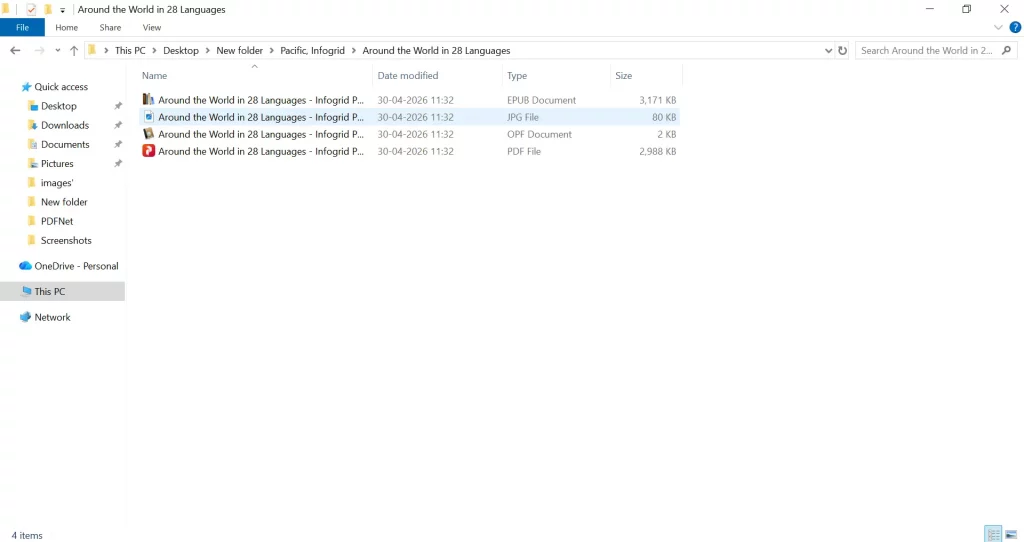1024x542 pixels.
Task: Unpin Pictures using its pin icon
Action: point(118,163)
